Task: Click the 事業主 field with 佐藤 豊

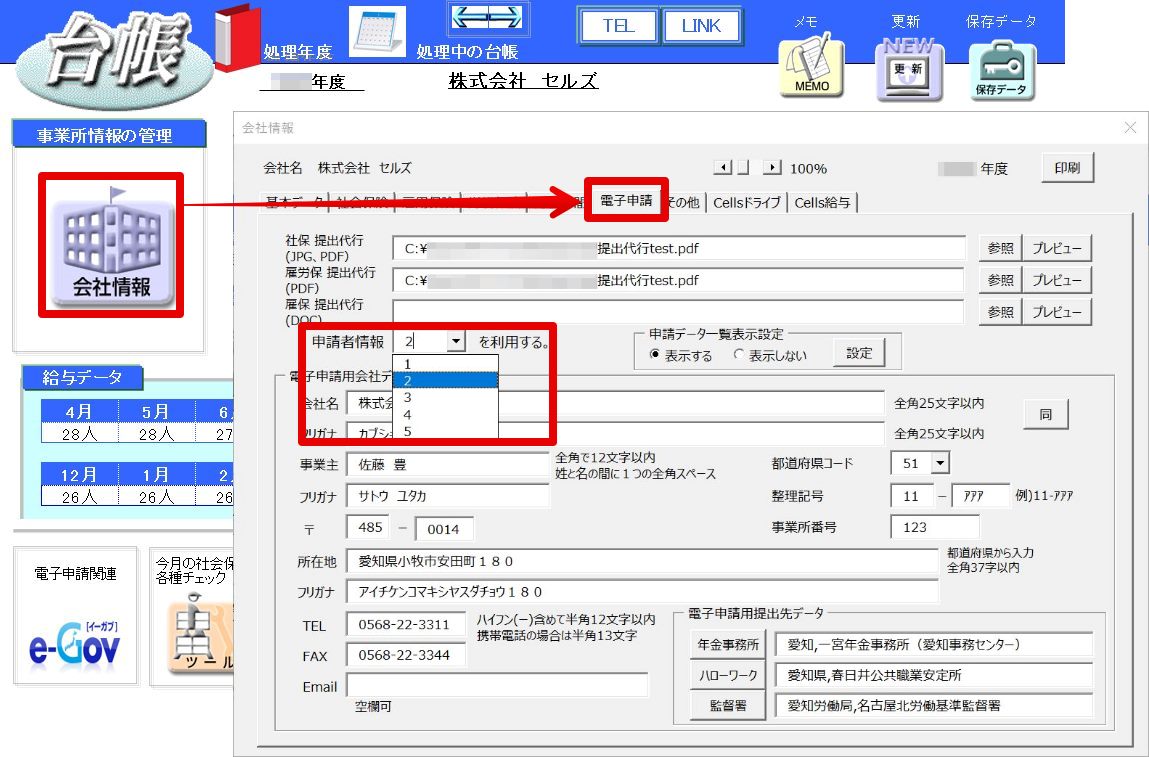Action: pyautogui.click(x=448, y=465)
